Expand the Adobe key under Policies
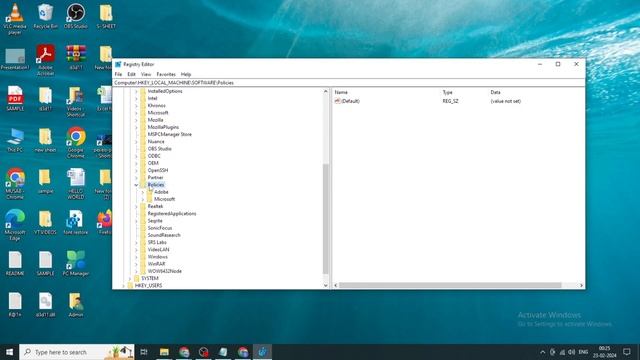This screenshot has width=640, height=360. 143,192
